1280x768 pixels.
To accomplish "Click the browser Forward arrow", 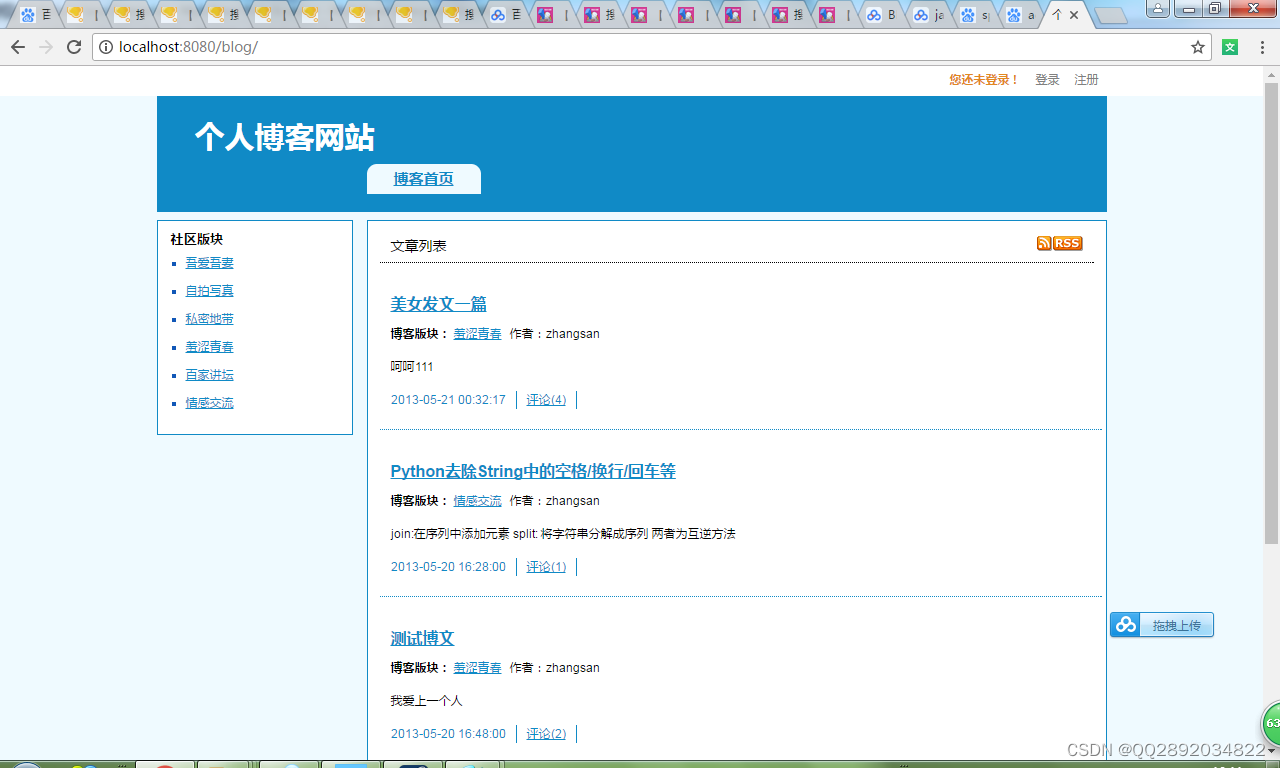I will click(x=45, y=47).
